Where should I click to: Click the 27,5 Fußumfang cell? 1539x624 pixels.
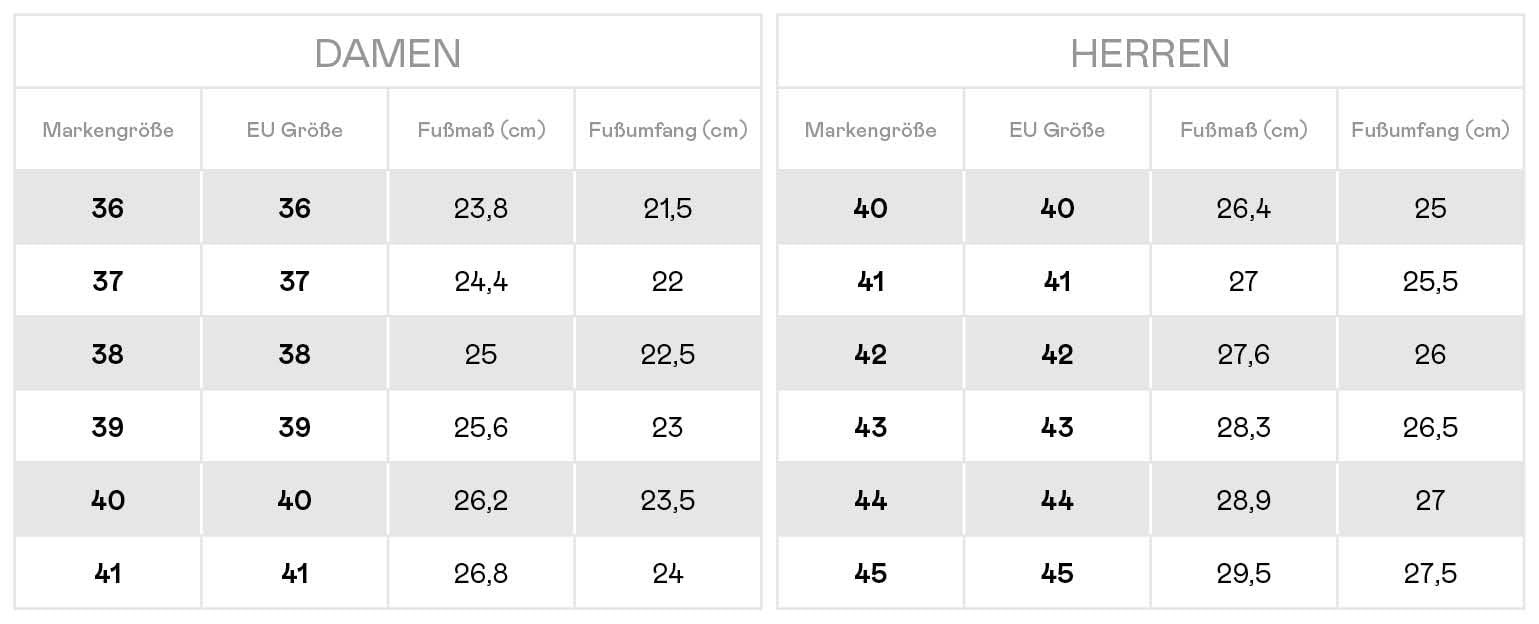click(x=1430, y=573)
